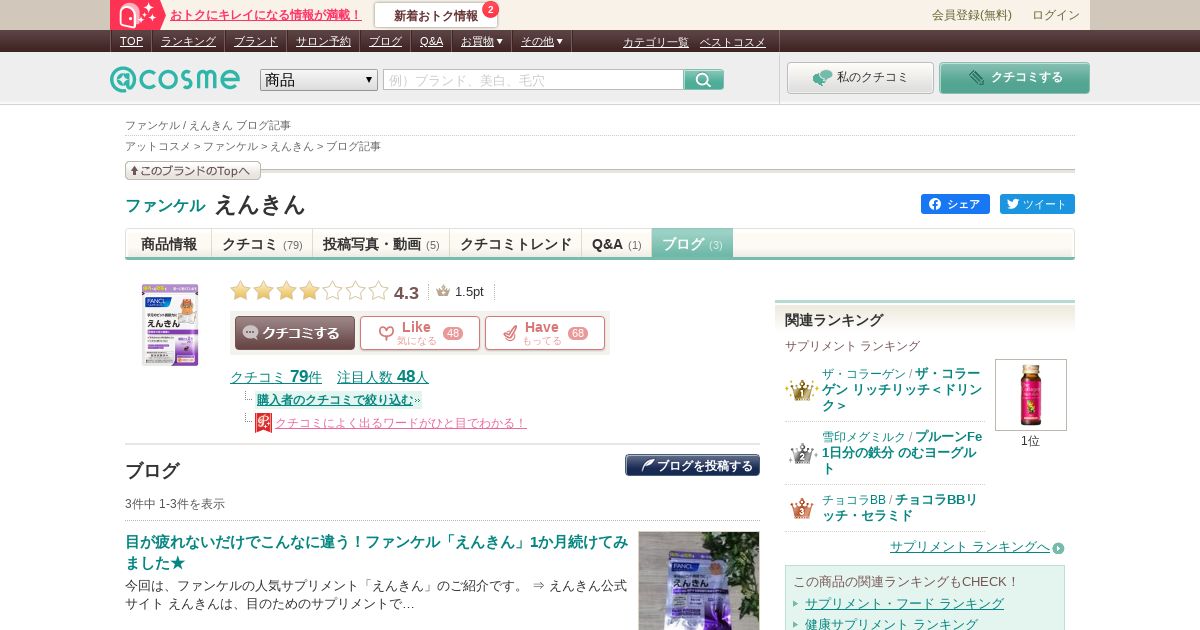Open 新着おトク情報 notifications
This screenshot has width=1200, height=630.
tap(436, 15)
